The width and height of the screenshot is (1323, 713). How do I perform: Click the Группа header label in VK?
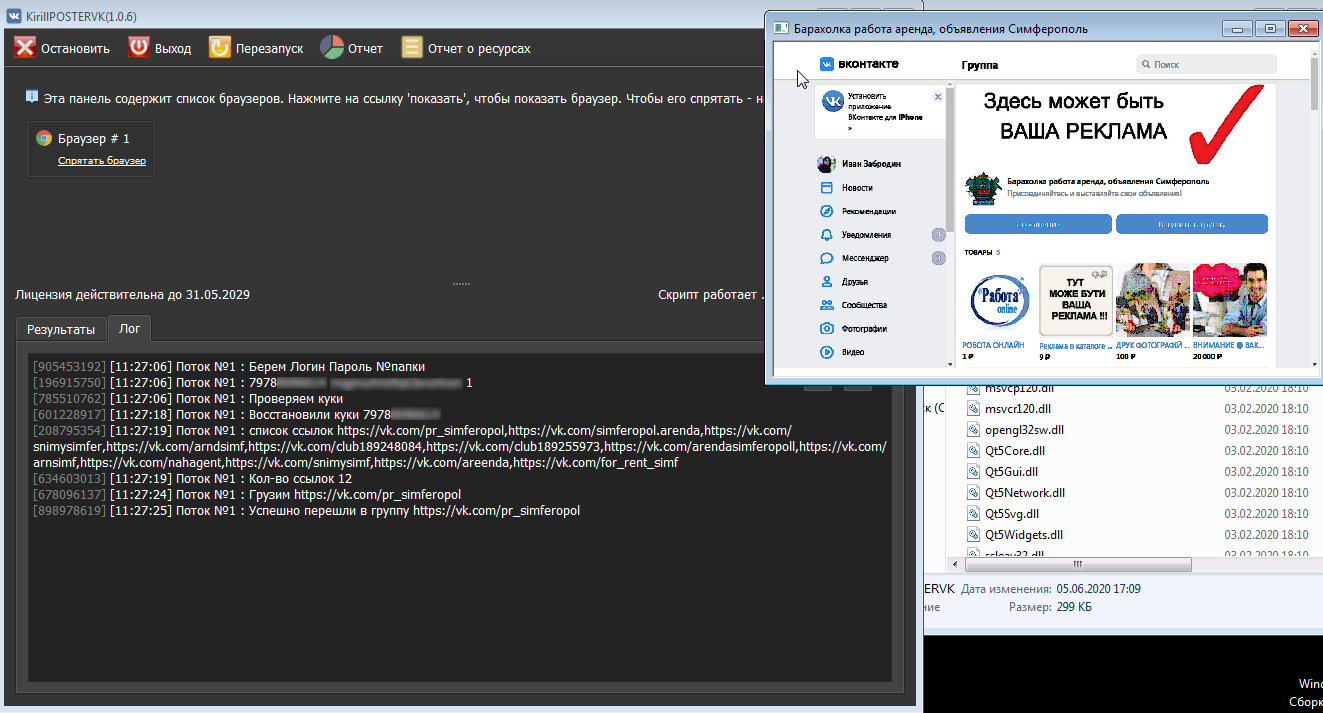point(980,65)
